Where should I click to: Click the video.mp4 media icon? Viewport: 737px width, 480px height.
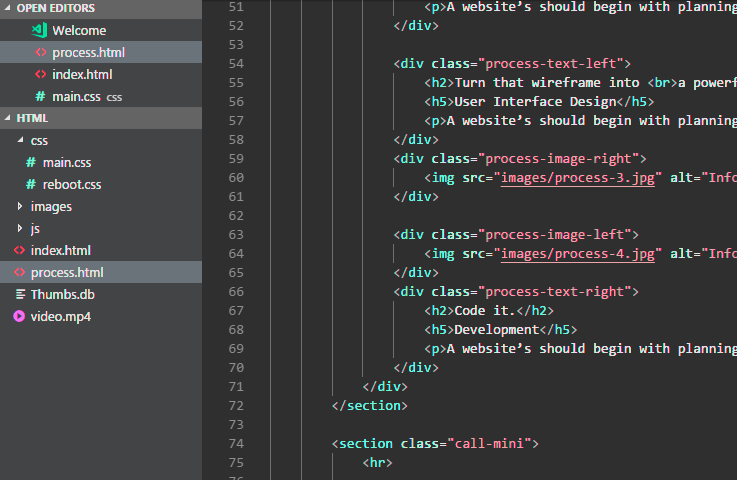[19, 316]
